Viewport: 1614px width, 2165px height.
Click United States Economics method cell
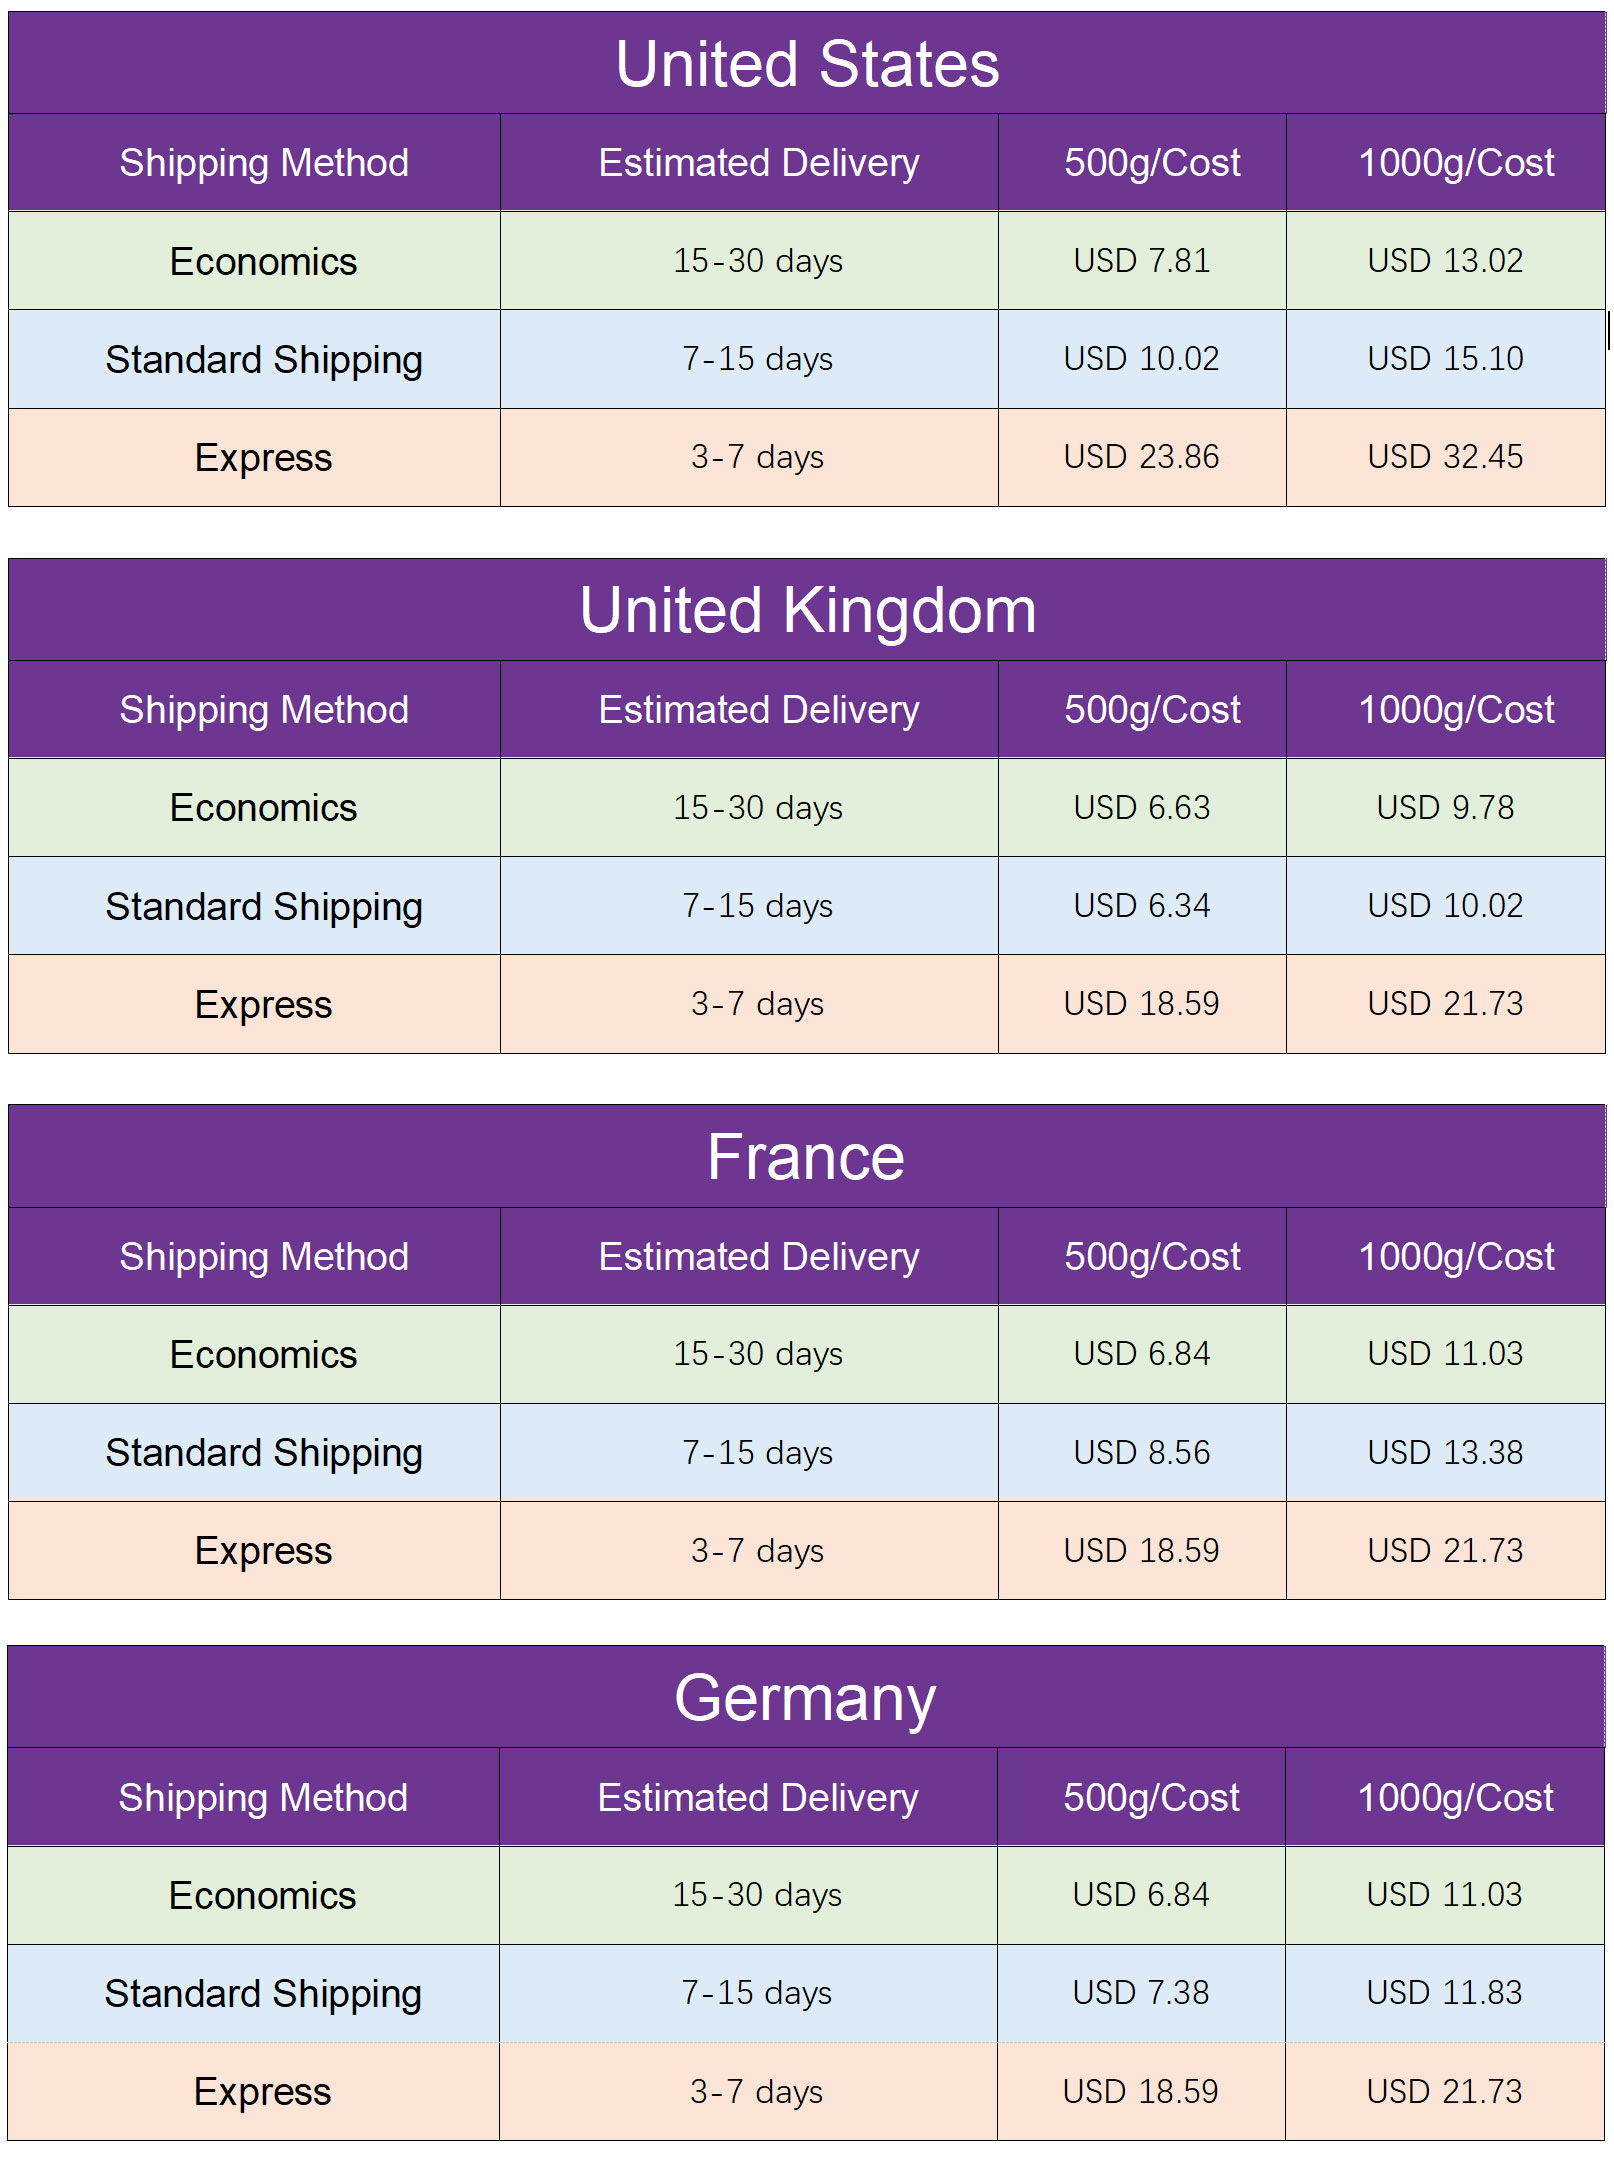click(x=254, y=260)
